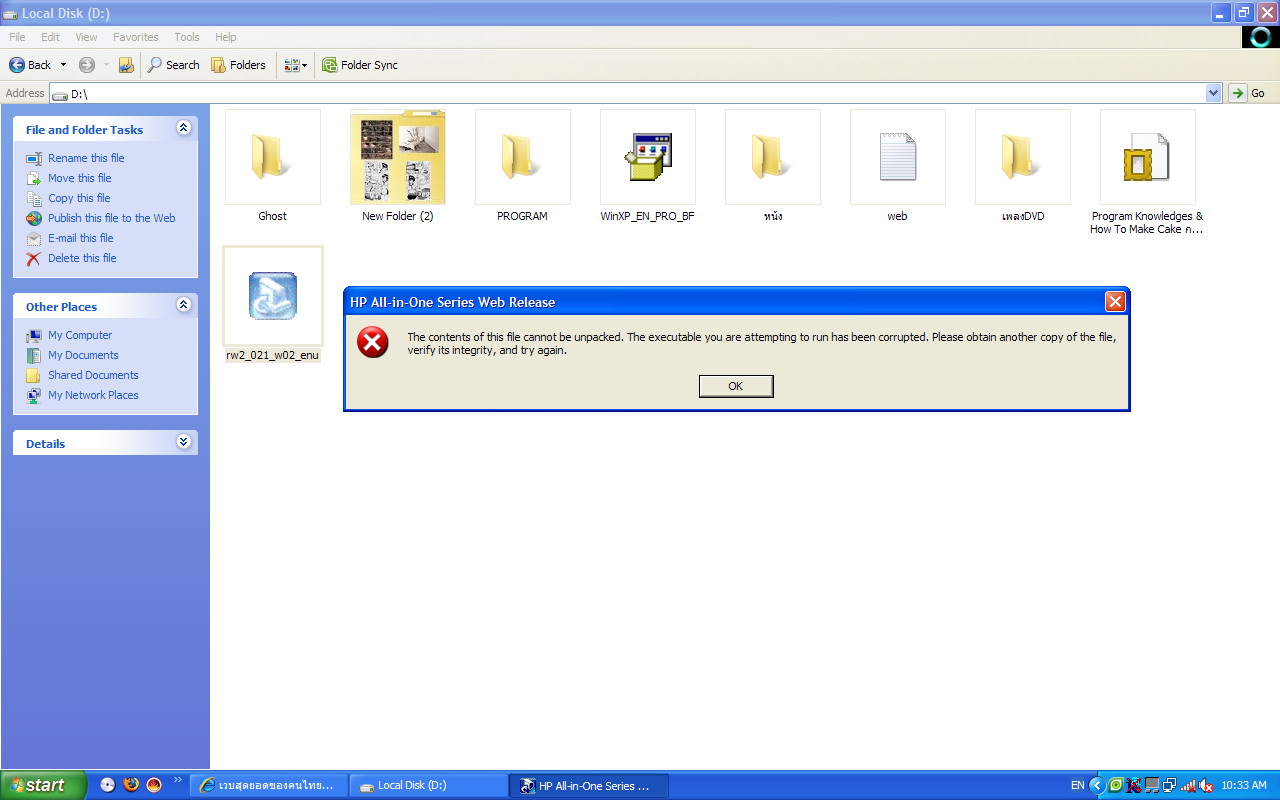Launch Firefox from Quick Launch
This screenshot has height=800, width=1280.
131,785
